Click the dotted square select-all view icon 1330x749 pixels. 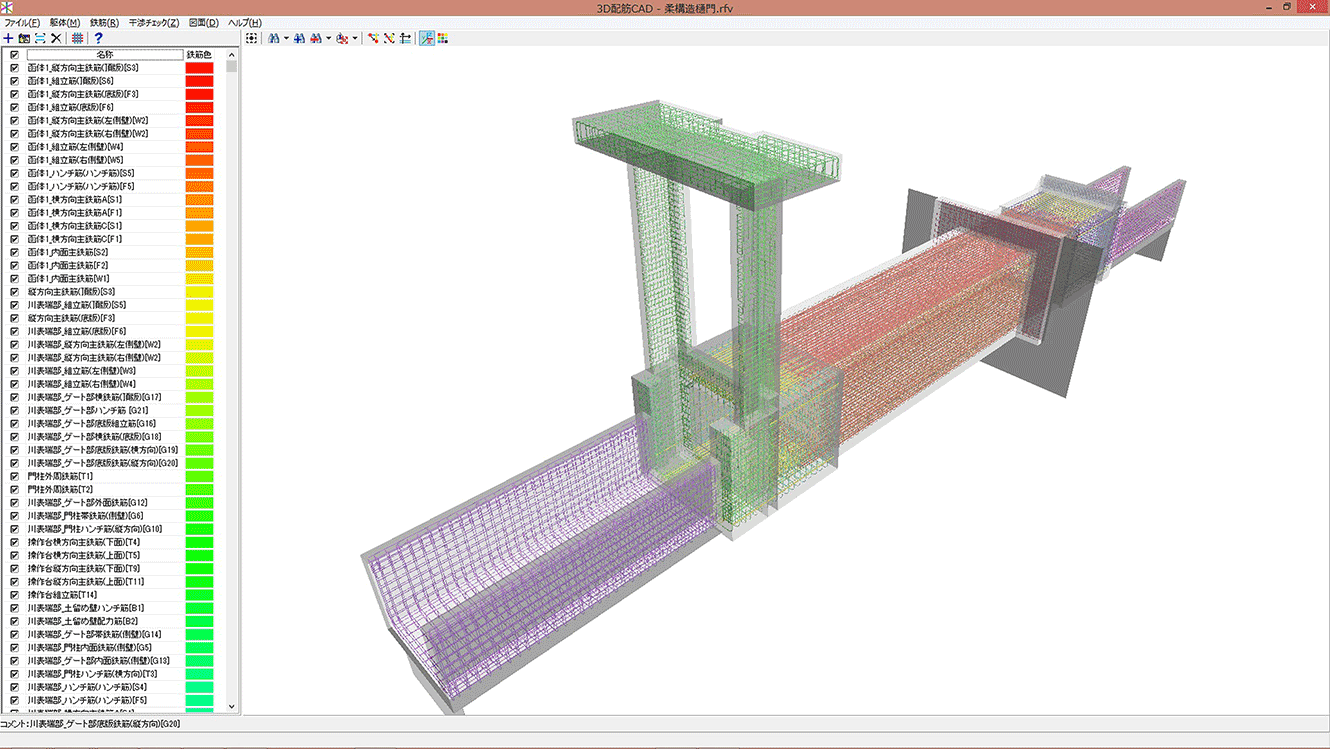click(x=252, y=38)
